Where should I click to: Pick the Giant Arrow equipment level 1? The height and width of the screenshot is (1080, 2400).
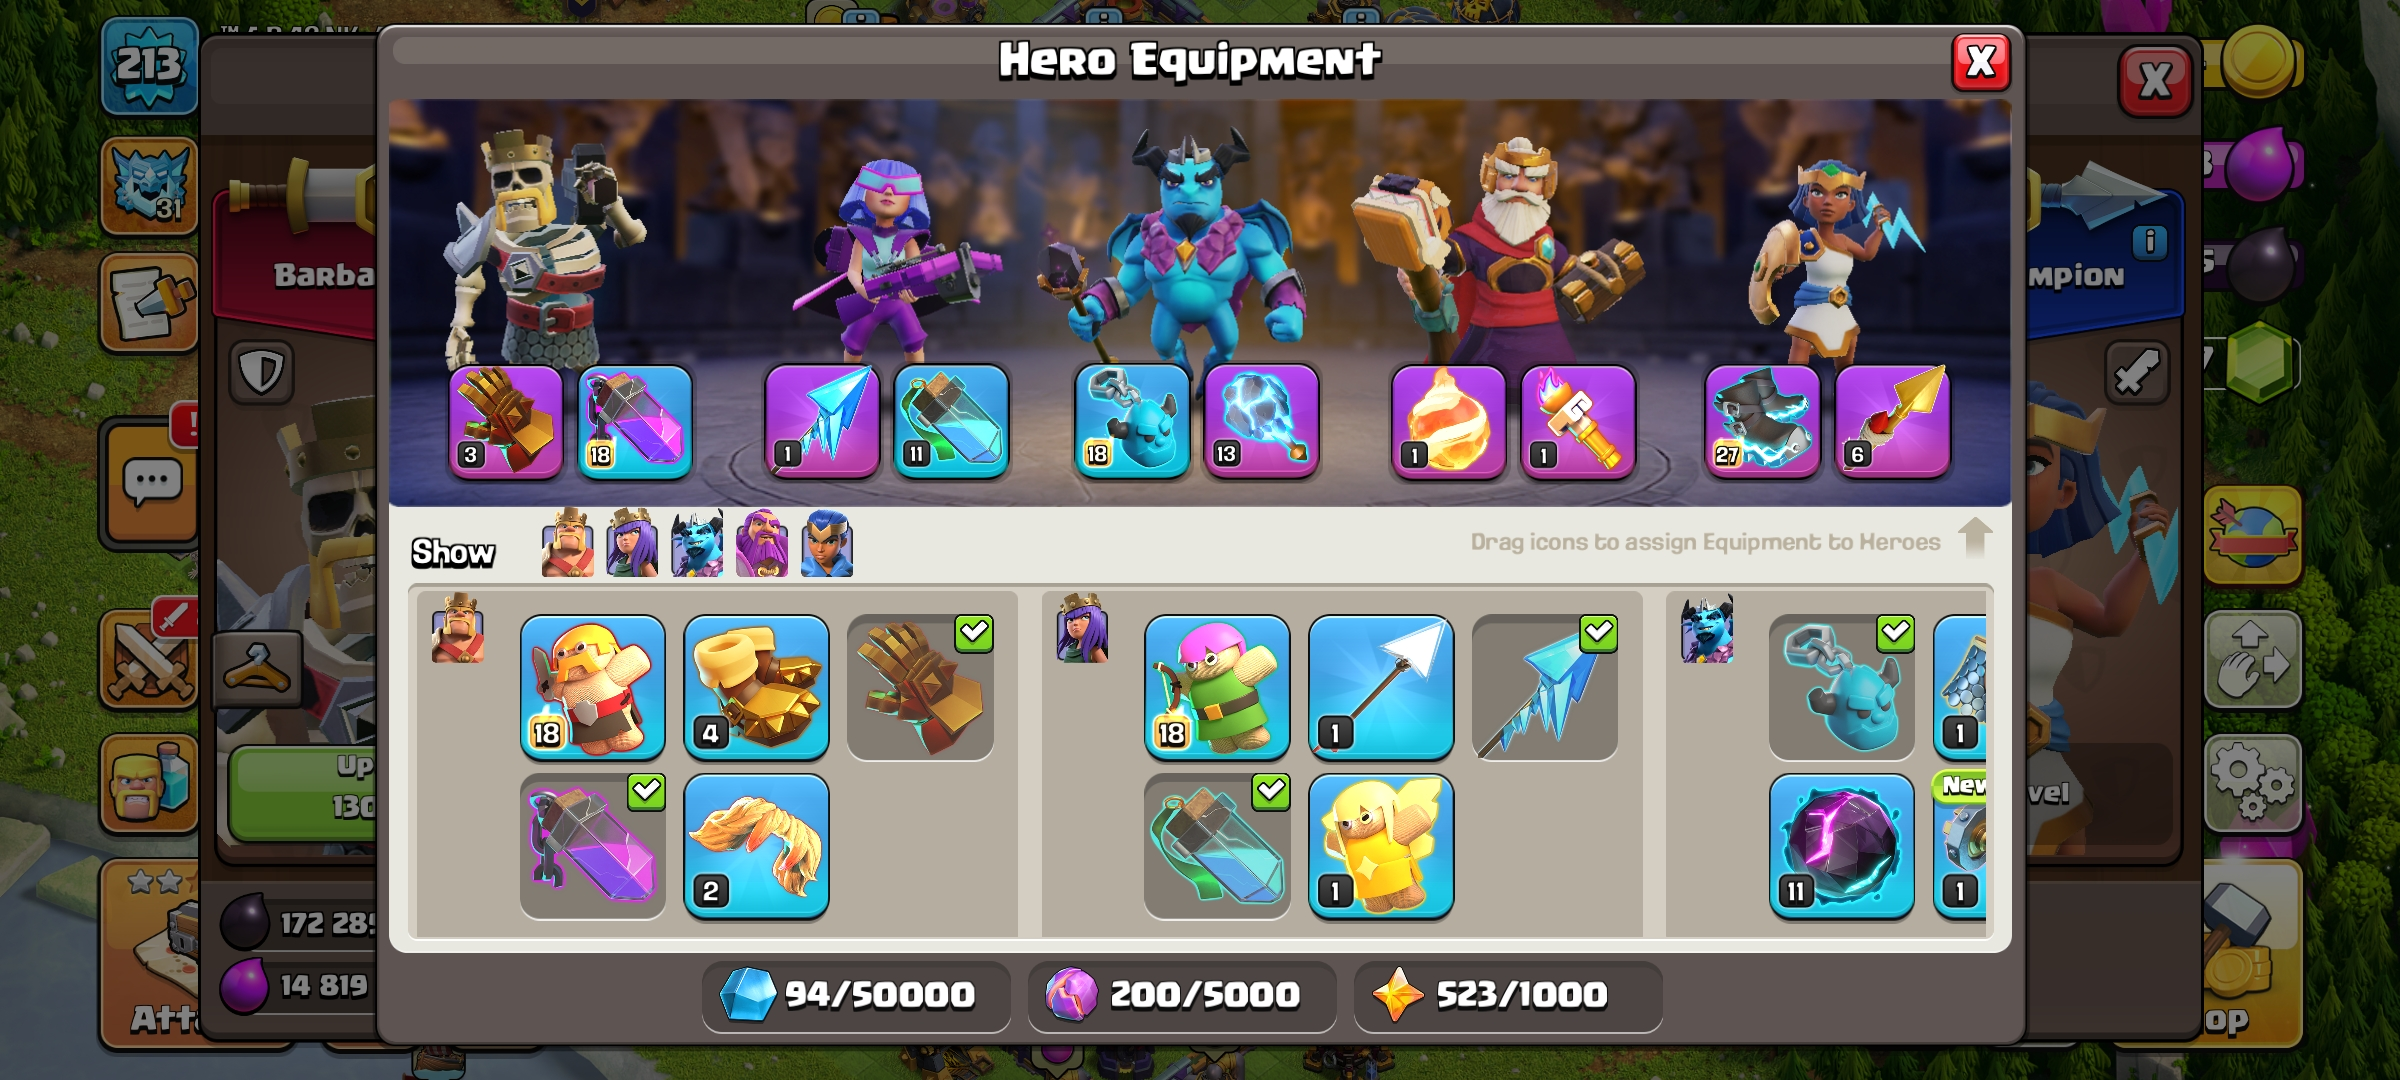tap(1380, 688)
